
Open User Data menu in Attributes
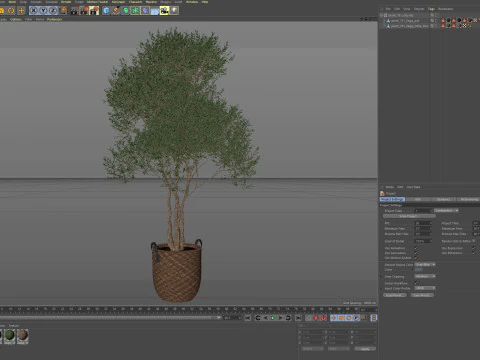tap(413, 187)
